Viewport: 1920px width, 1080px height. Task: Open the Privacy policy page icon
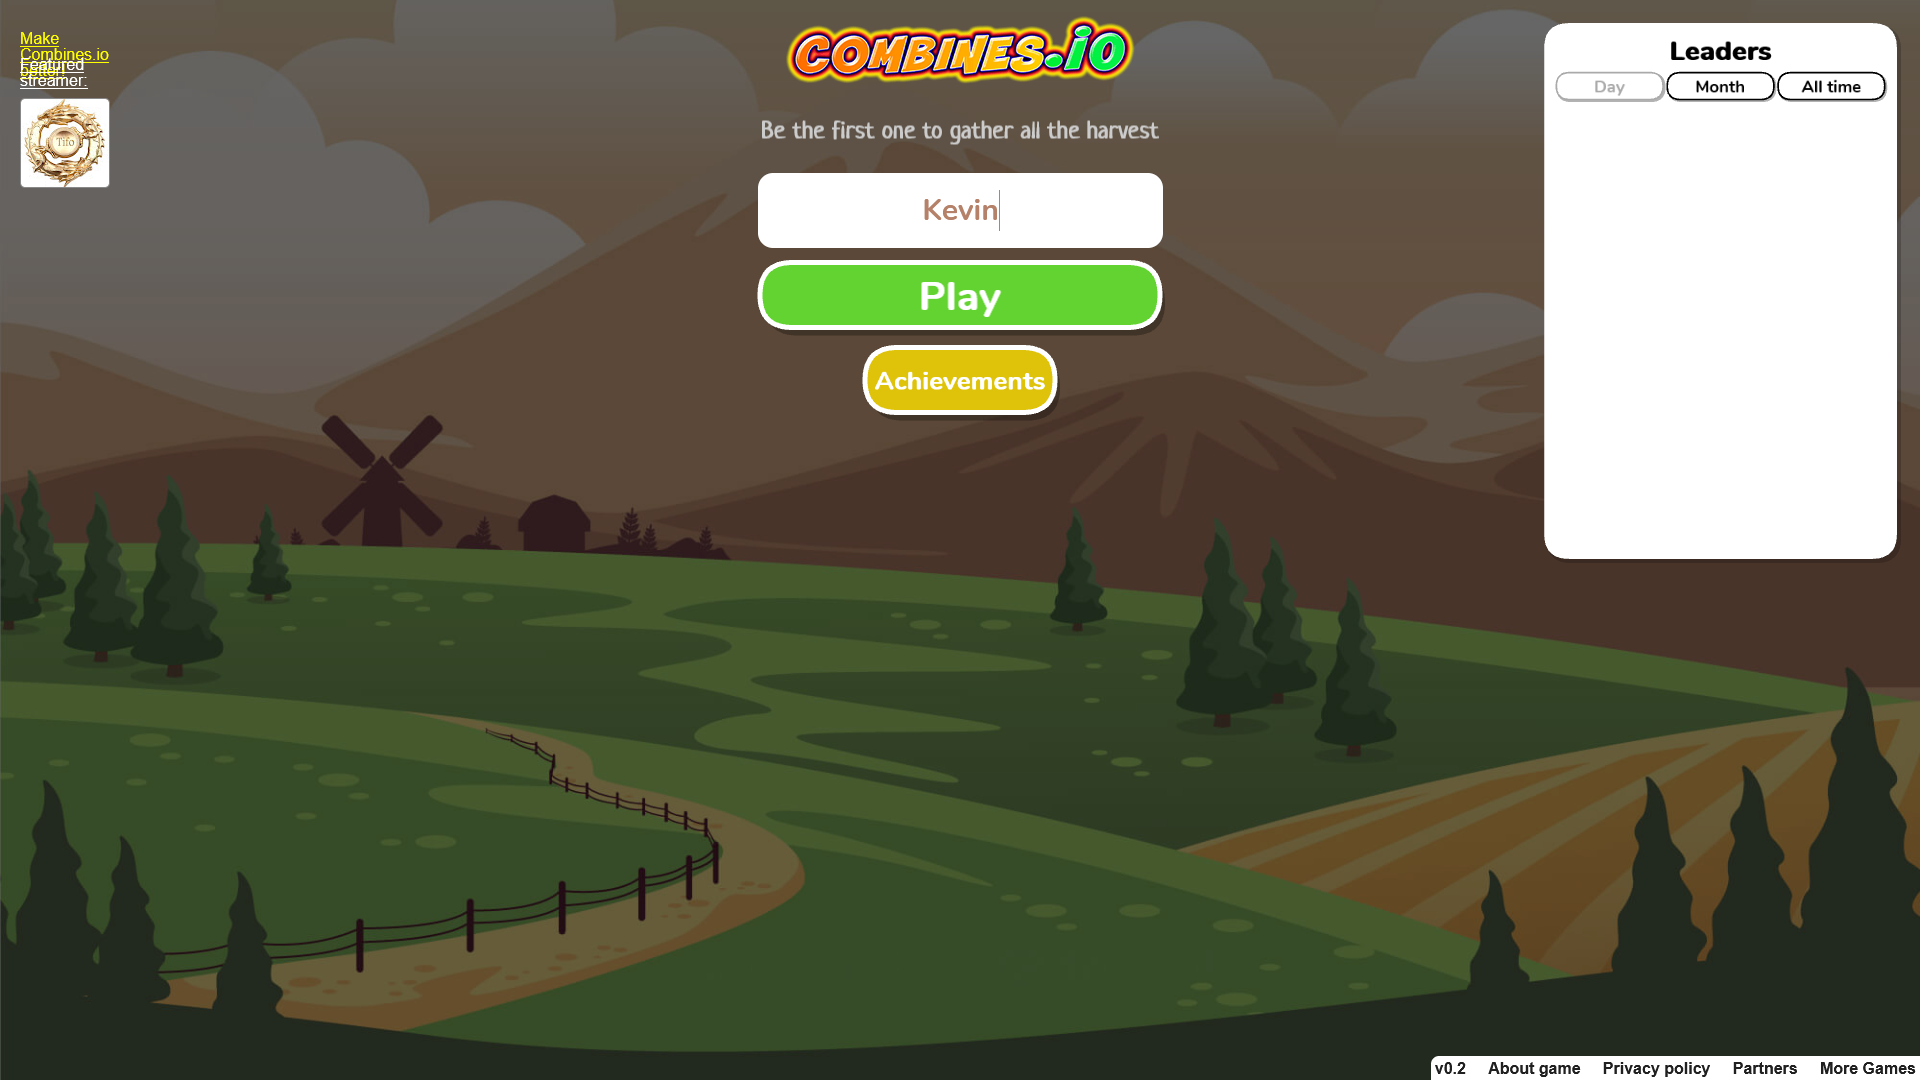coord(1656,1068)
